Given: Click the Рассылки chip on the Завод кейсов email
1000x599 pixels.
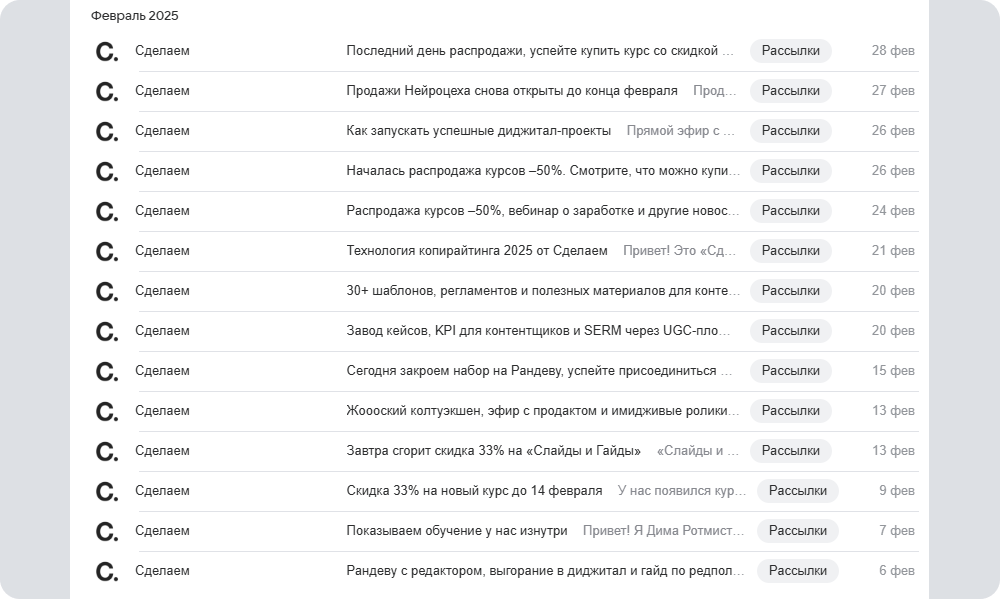Looking at the screenshot, I should [x=793, y=331].
